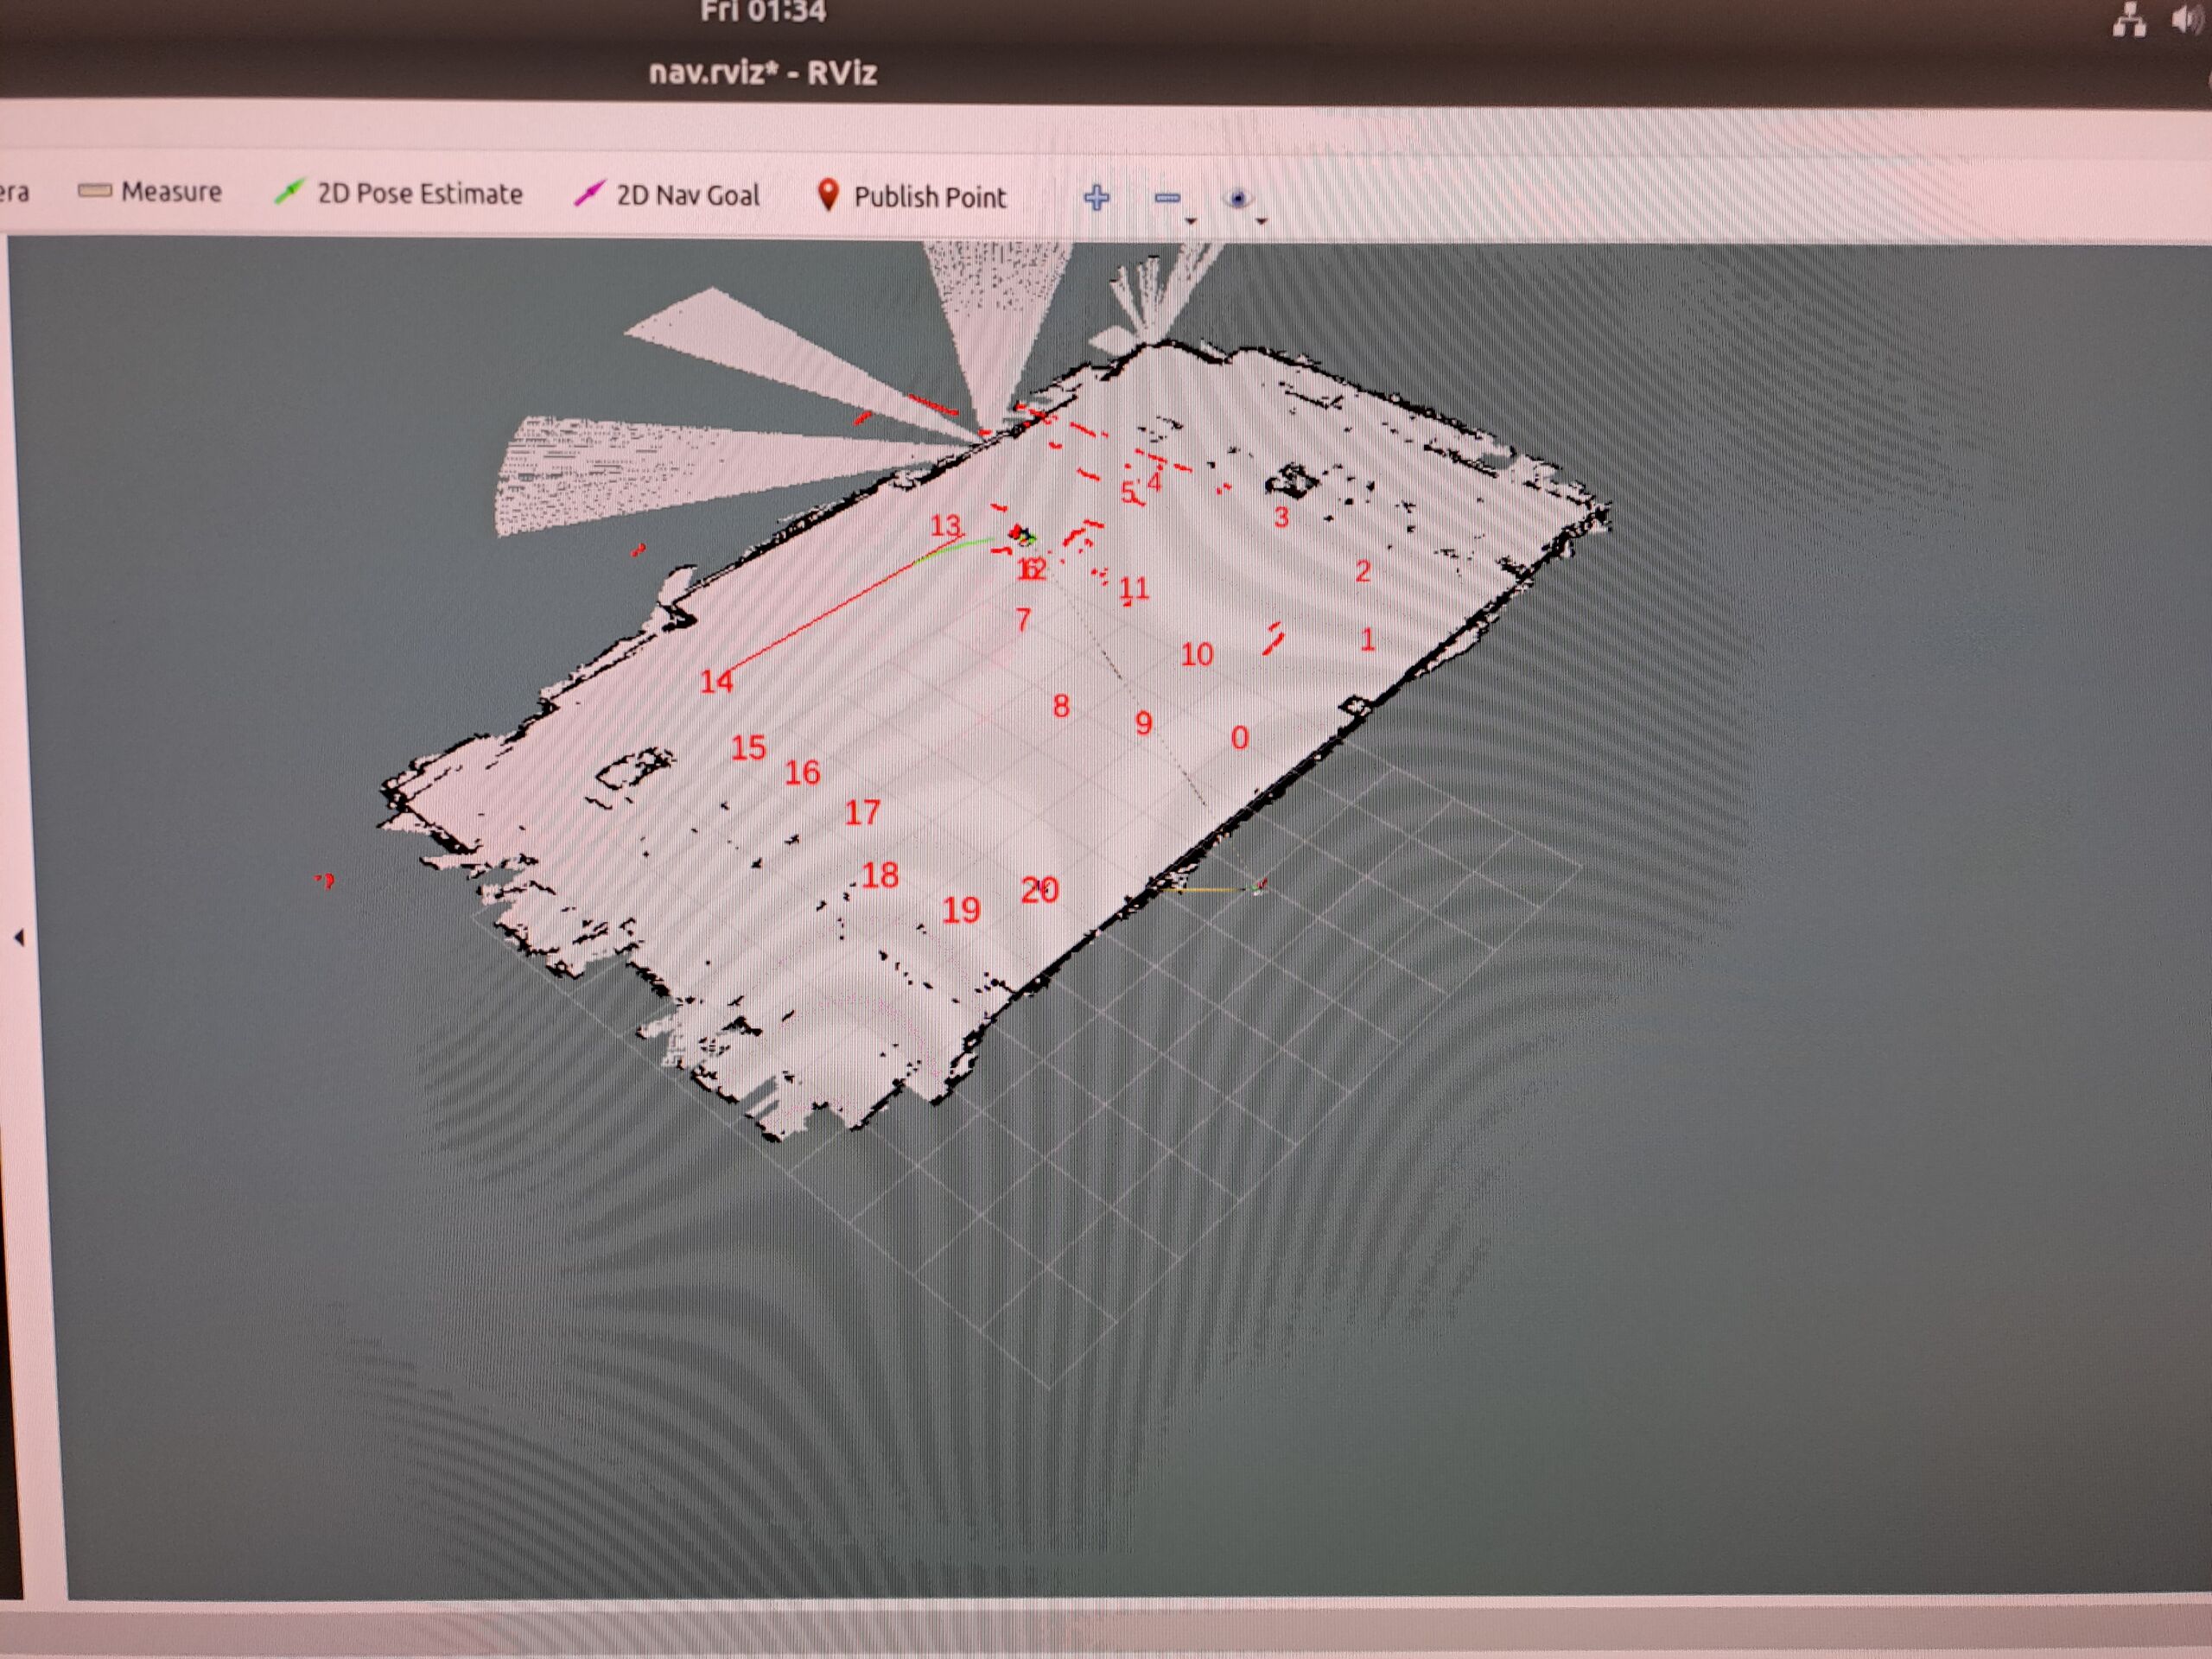This screenshot has width=2212, height=1659.
Task: Click the volume speaker icon
Action: (2186, 20)
